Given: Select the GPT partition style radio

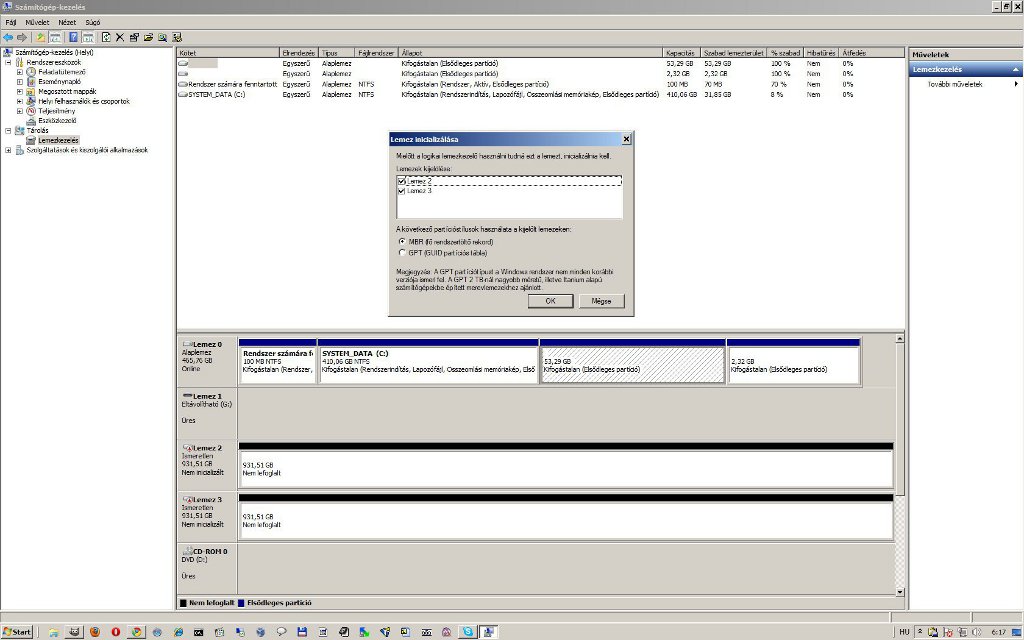Looking at the screenshot, I should [x=402, y=253].
